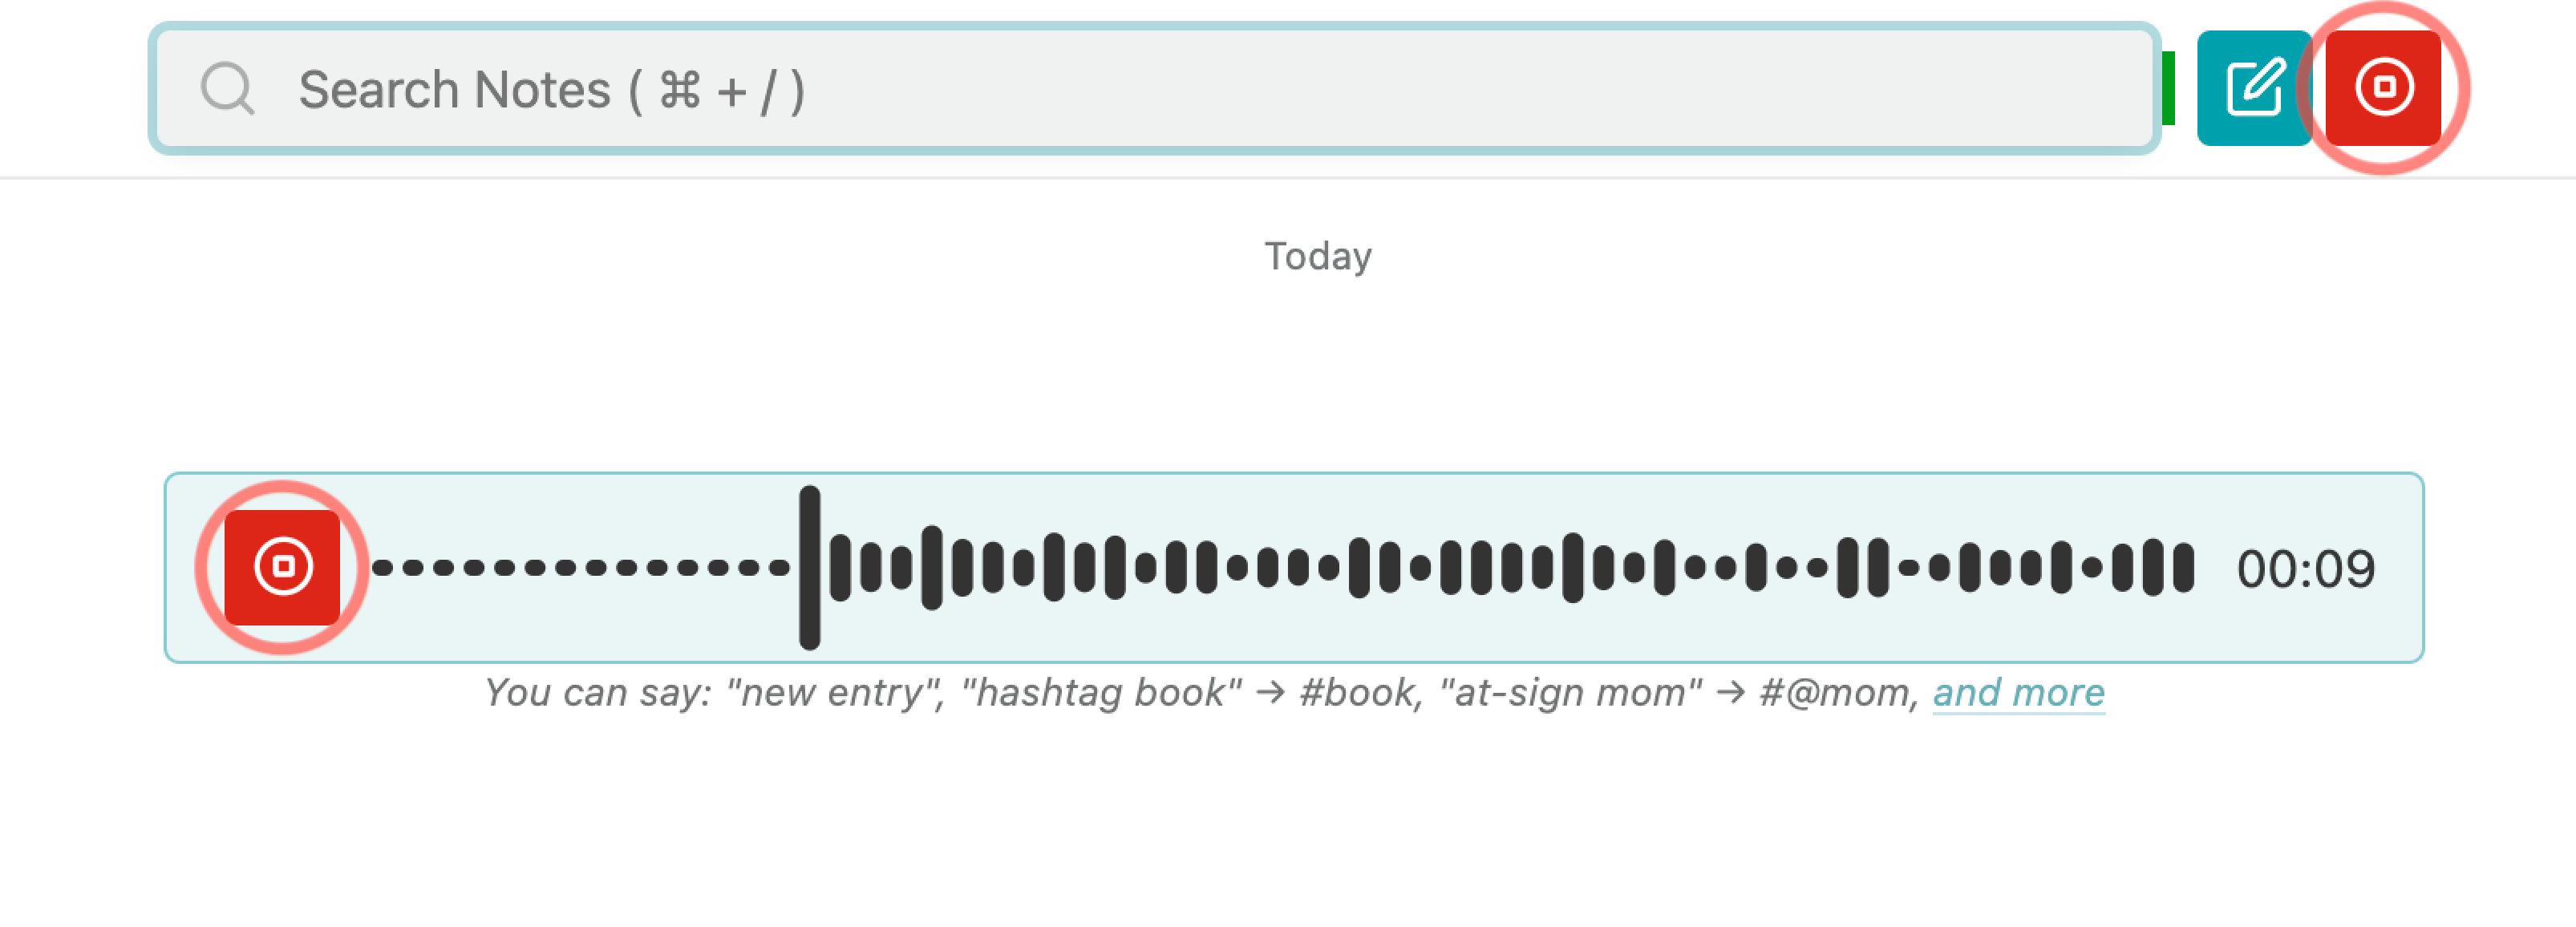Click the Today date heading

click(x=1317, y=256)
